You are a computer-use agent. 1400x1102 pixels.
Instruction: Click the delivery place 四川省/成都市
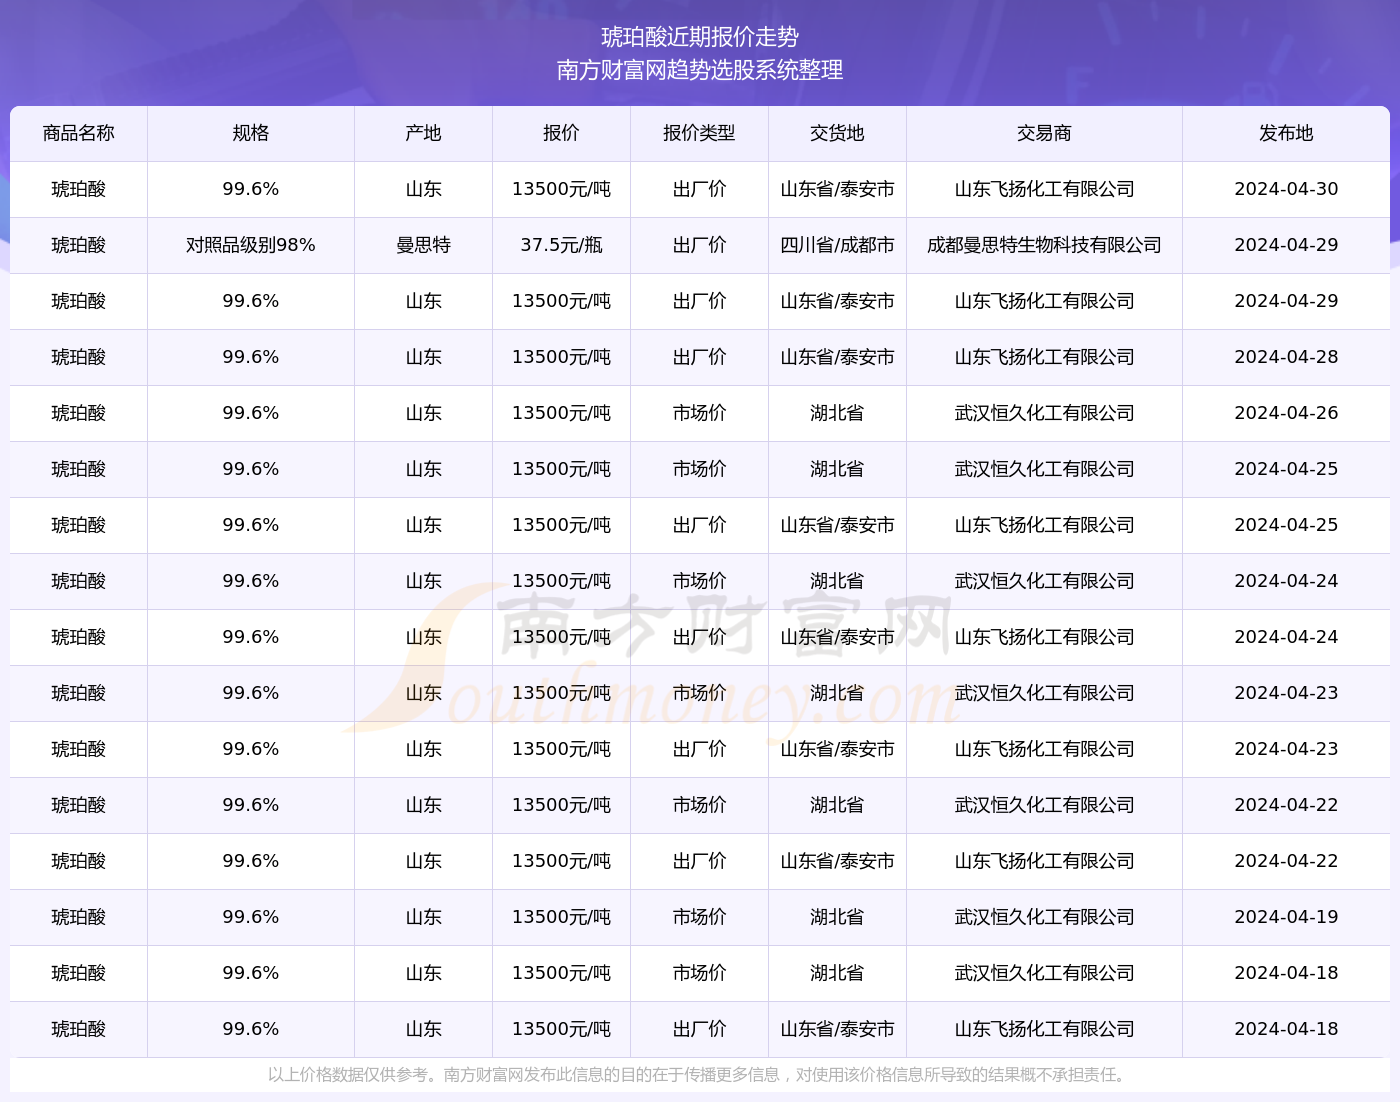837,245
